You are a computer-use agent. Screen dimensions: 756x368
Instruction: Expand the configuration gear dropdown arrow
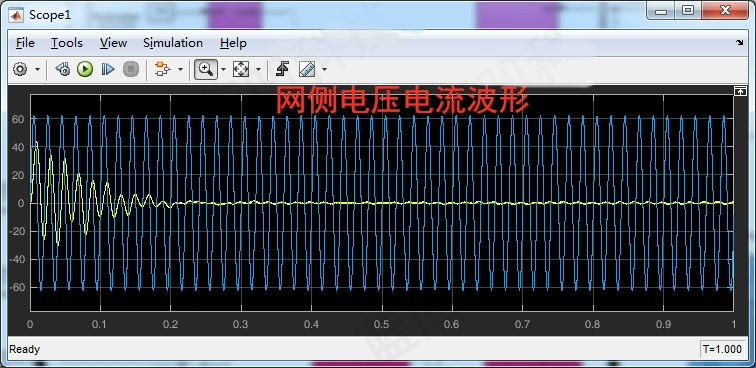click(x=38, y=69)
